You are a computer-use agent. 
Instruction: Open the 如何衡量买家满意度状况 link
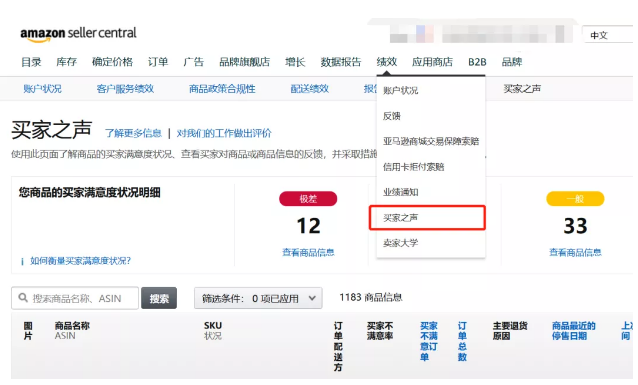(x=81, y=261)
